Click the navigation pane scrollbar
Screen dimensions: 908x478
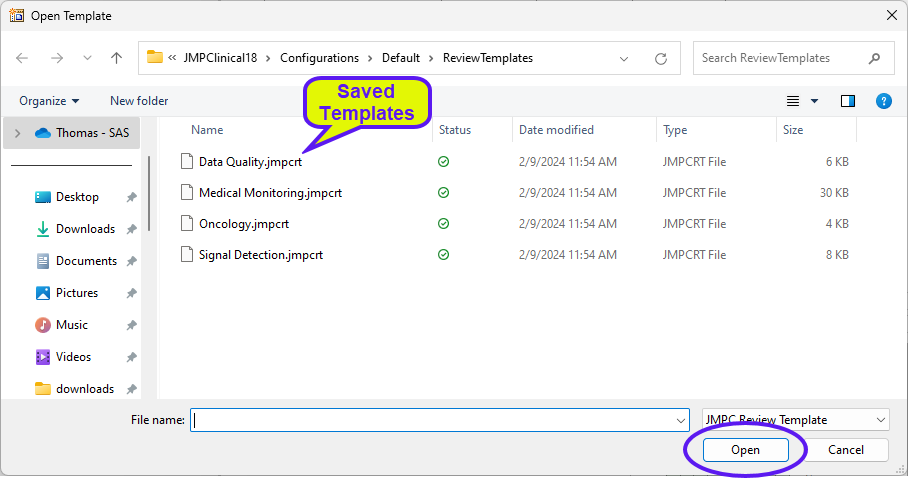149,194
